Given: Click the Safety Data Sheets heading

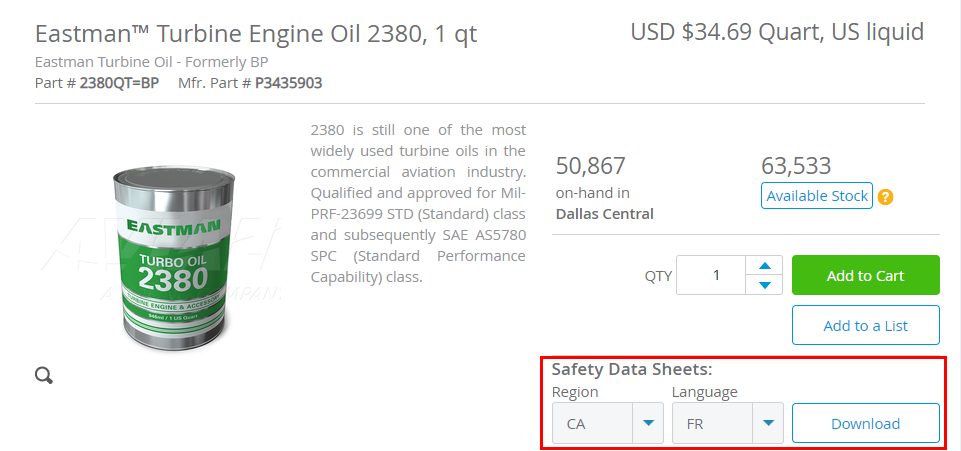Looking at the screenshot, I should point(631,369).
